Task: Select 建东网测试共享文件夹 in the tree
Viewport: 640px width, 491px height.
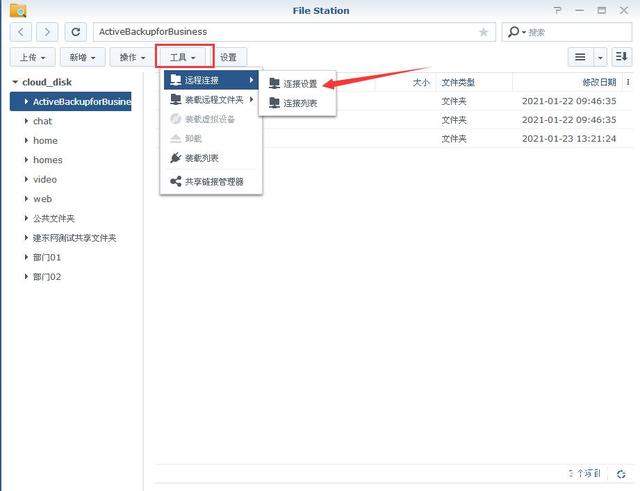Action: pos(75,238)
